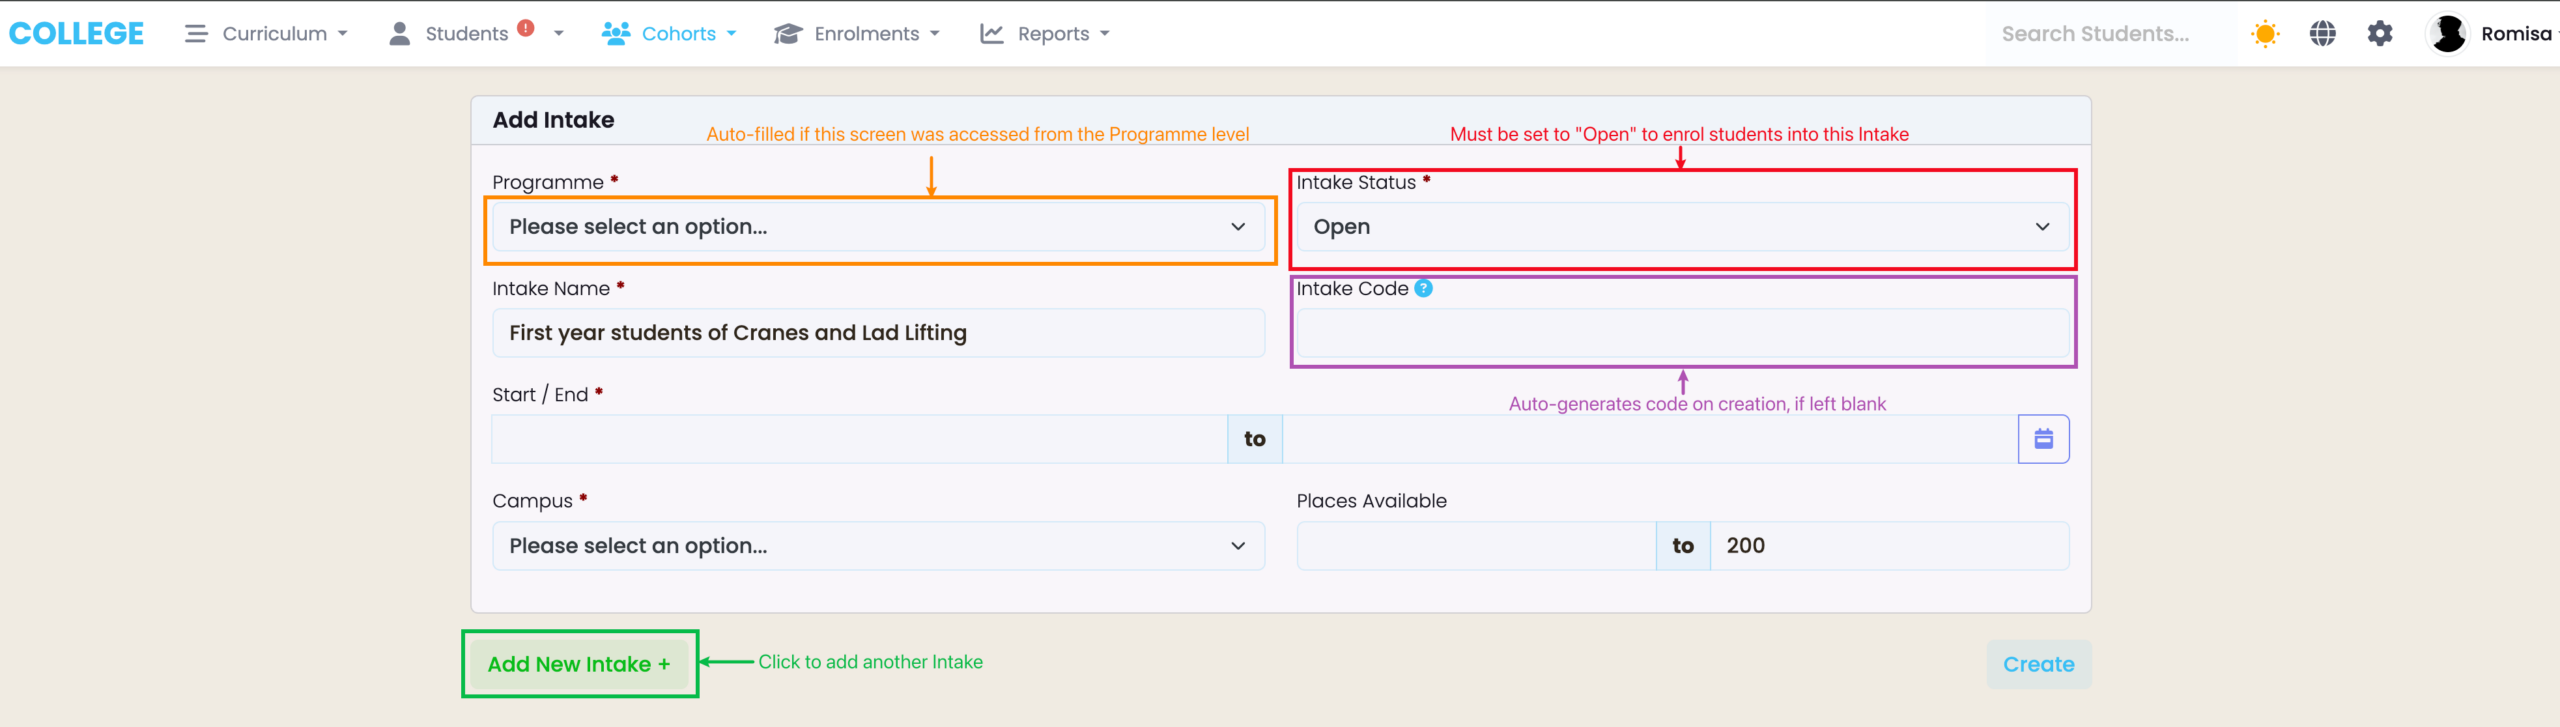The width and height of the screenshot is (2560, 727).
Task: Open the Intake Status dropdown
Action: tap(1682, 227)
